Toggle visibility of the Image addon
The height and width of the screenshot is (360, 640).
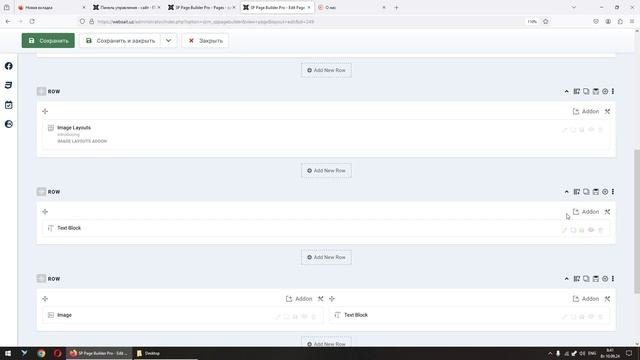tap(304, 317)
